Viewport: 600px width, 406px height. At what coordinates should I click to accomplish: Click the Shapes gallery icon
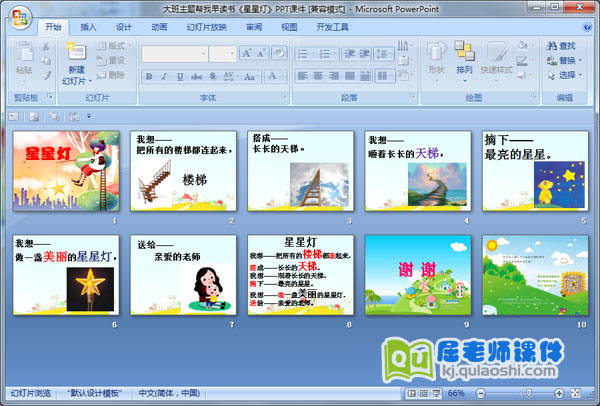(x=436, y=51)
